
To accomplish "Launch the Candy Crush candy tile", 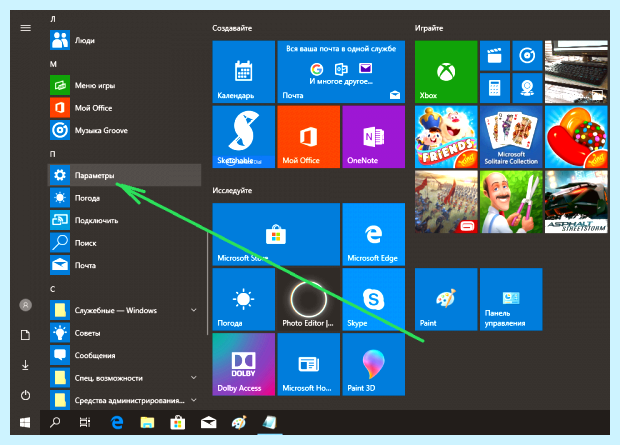I will (576, 136).
